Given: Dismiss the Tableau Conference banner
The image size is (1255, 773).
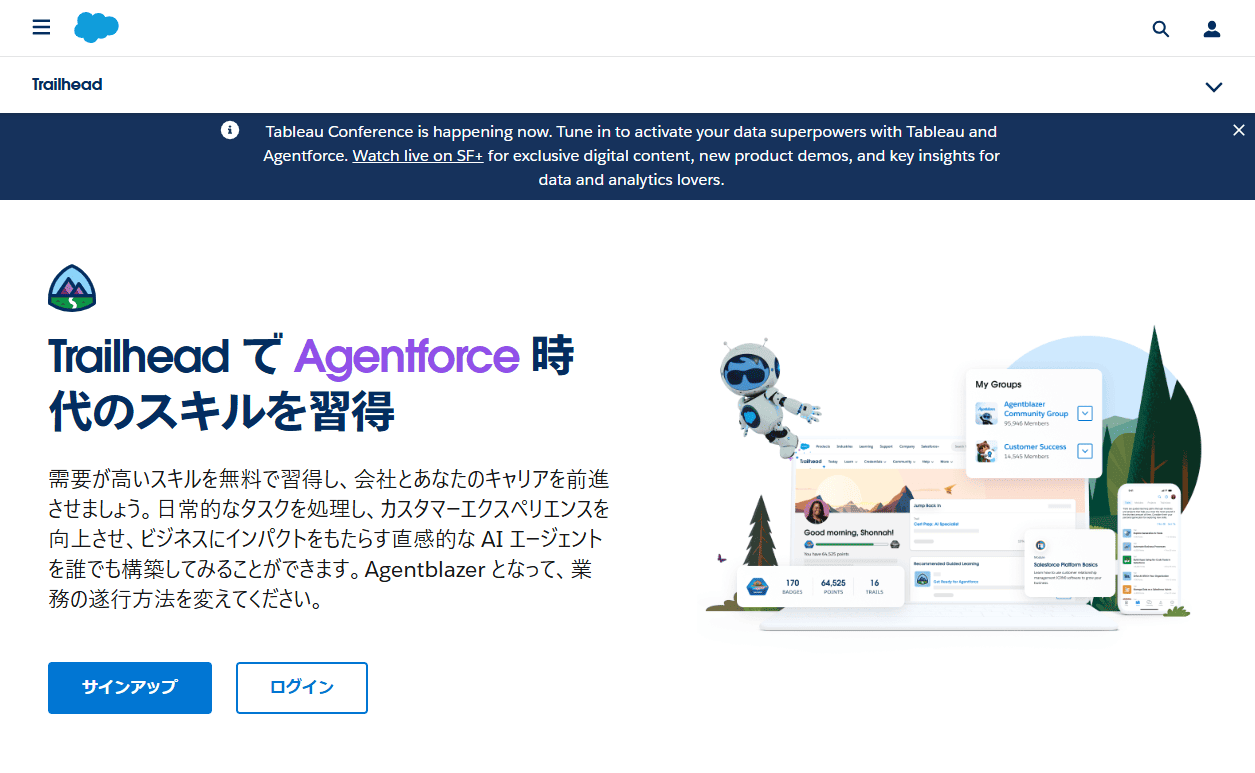Looking at the screenshot, I should click(1239, 130).
